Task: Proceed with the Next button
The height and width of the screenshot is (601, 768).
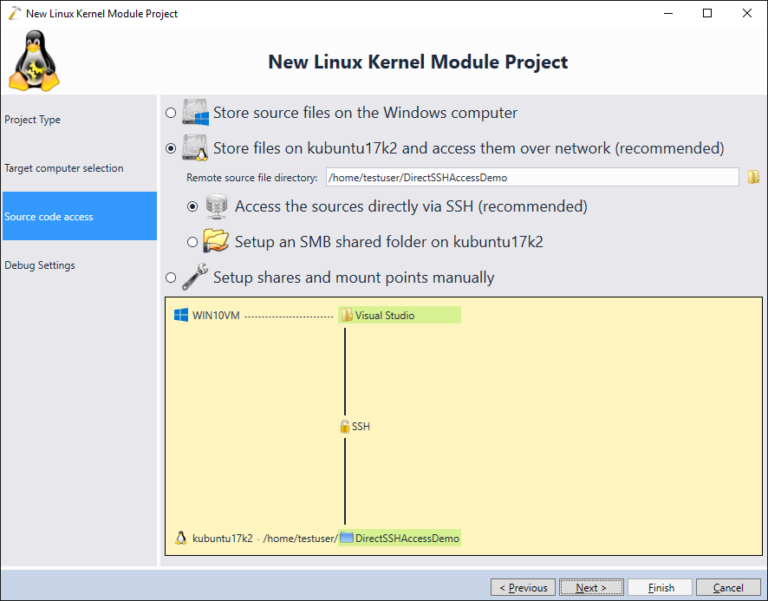Action: point(591,587)
